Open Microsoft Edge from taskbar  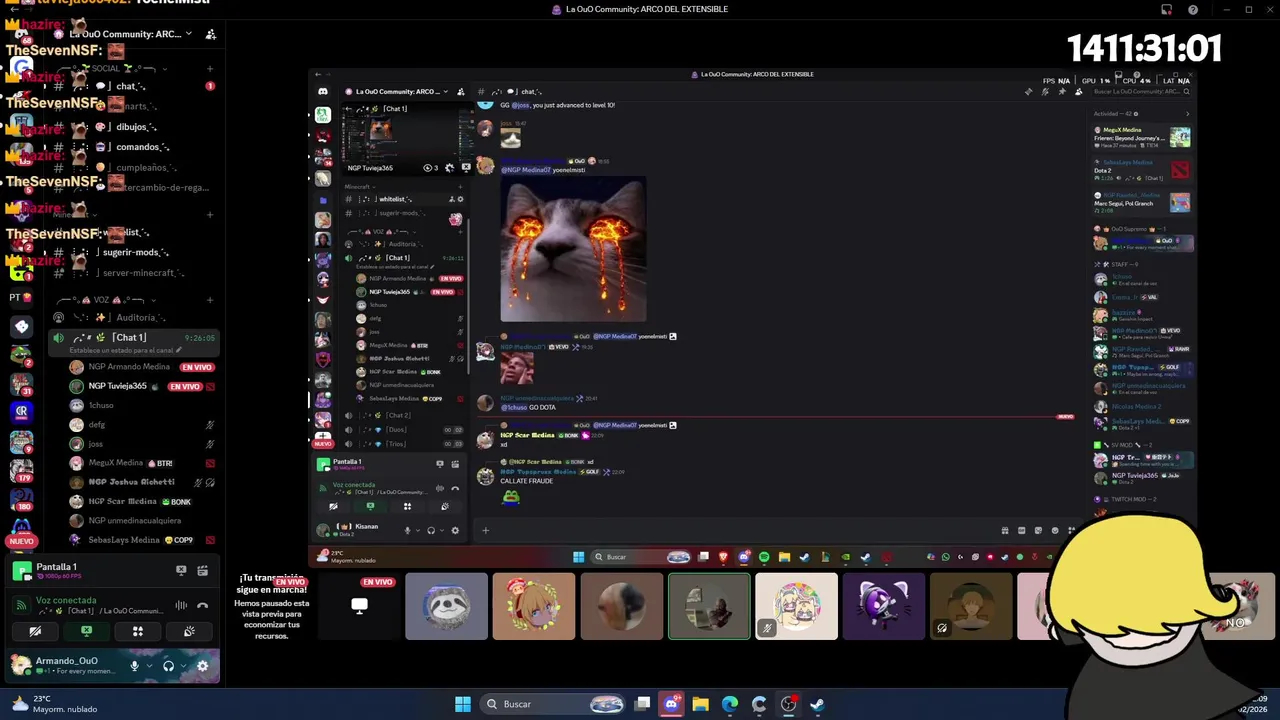click(729, 704)
